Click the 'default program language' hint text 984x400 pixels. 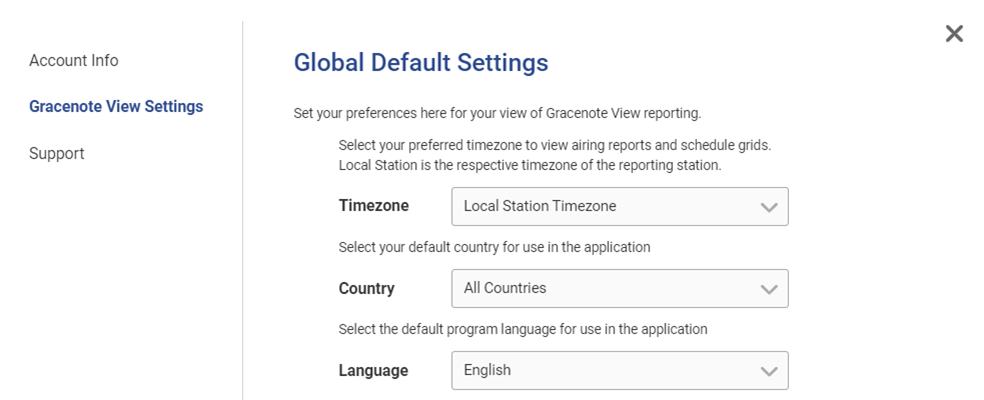point(523,329)
